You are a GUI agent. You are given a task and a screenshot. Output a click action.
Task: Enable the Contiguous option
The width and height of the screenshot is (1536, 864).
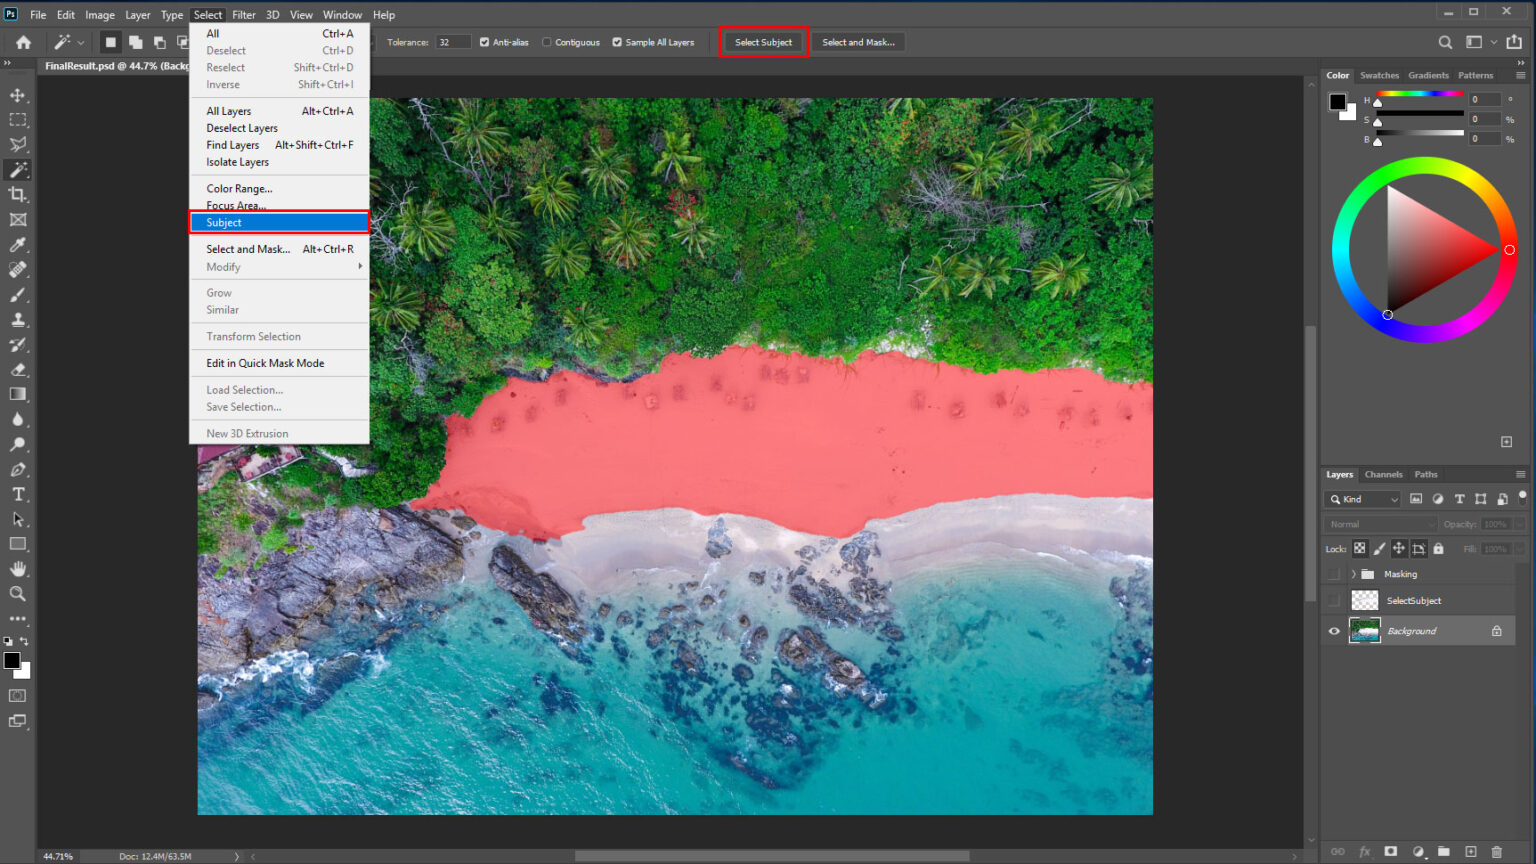coord(547,42)
